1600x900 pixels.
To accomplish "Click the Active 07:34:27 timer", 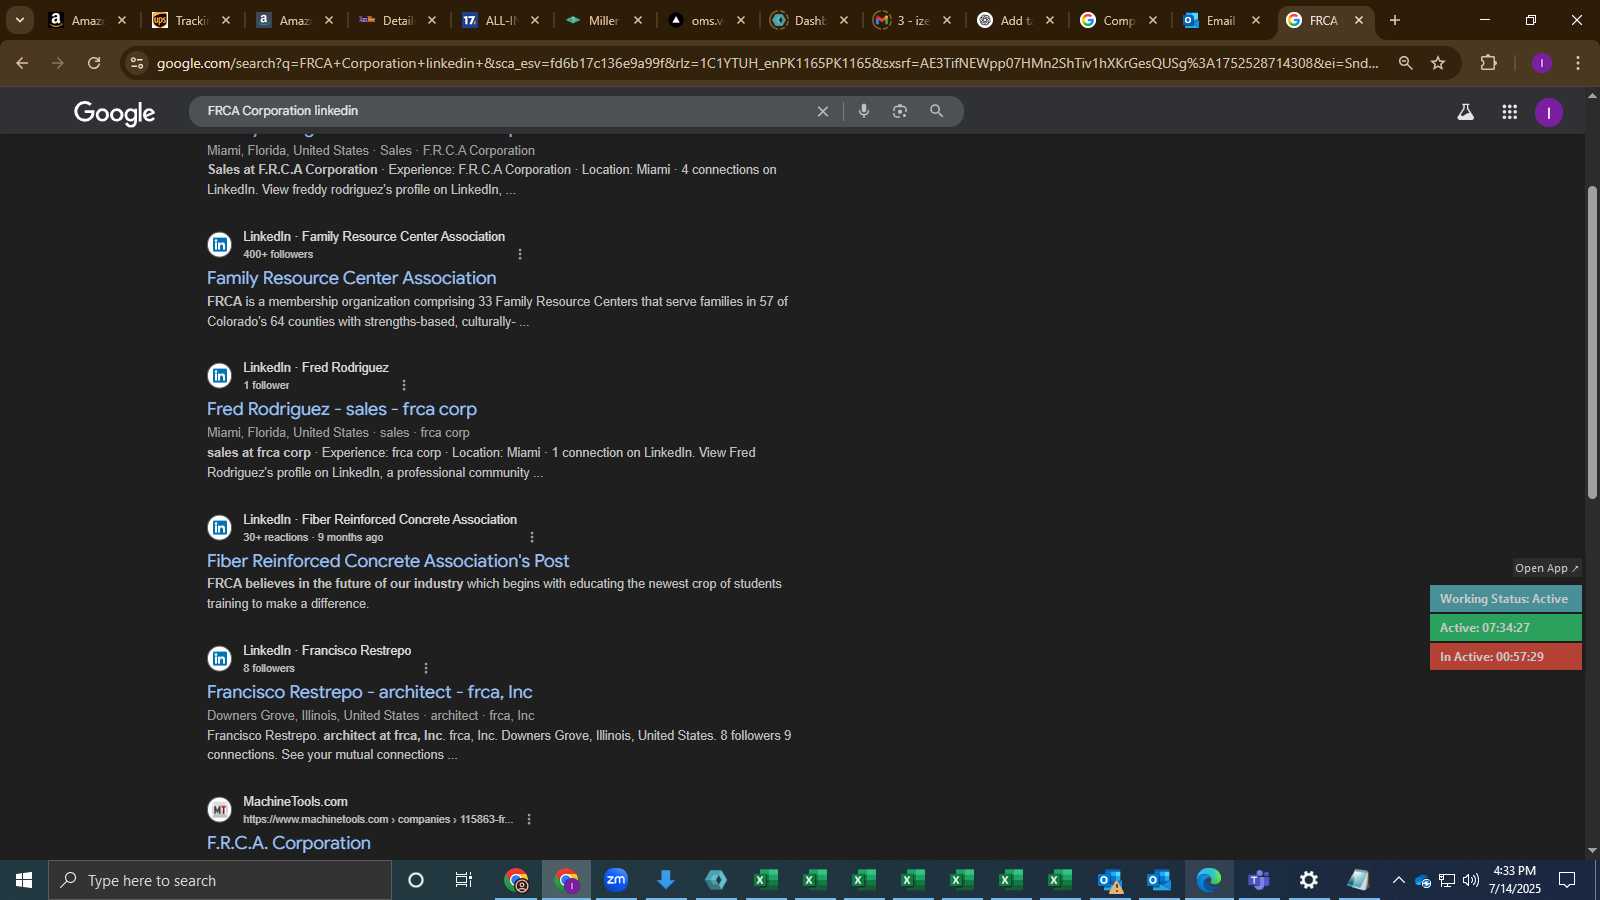I will click(x=1505, y=628).
